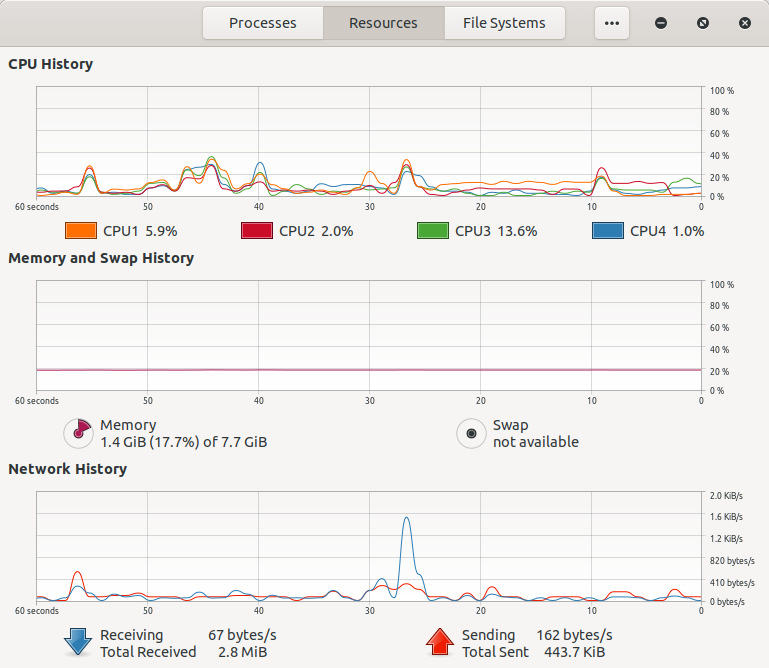769x668 pixels.
Task: Switch to the Processes tab
Action: click(x=263, y=23)
